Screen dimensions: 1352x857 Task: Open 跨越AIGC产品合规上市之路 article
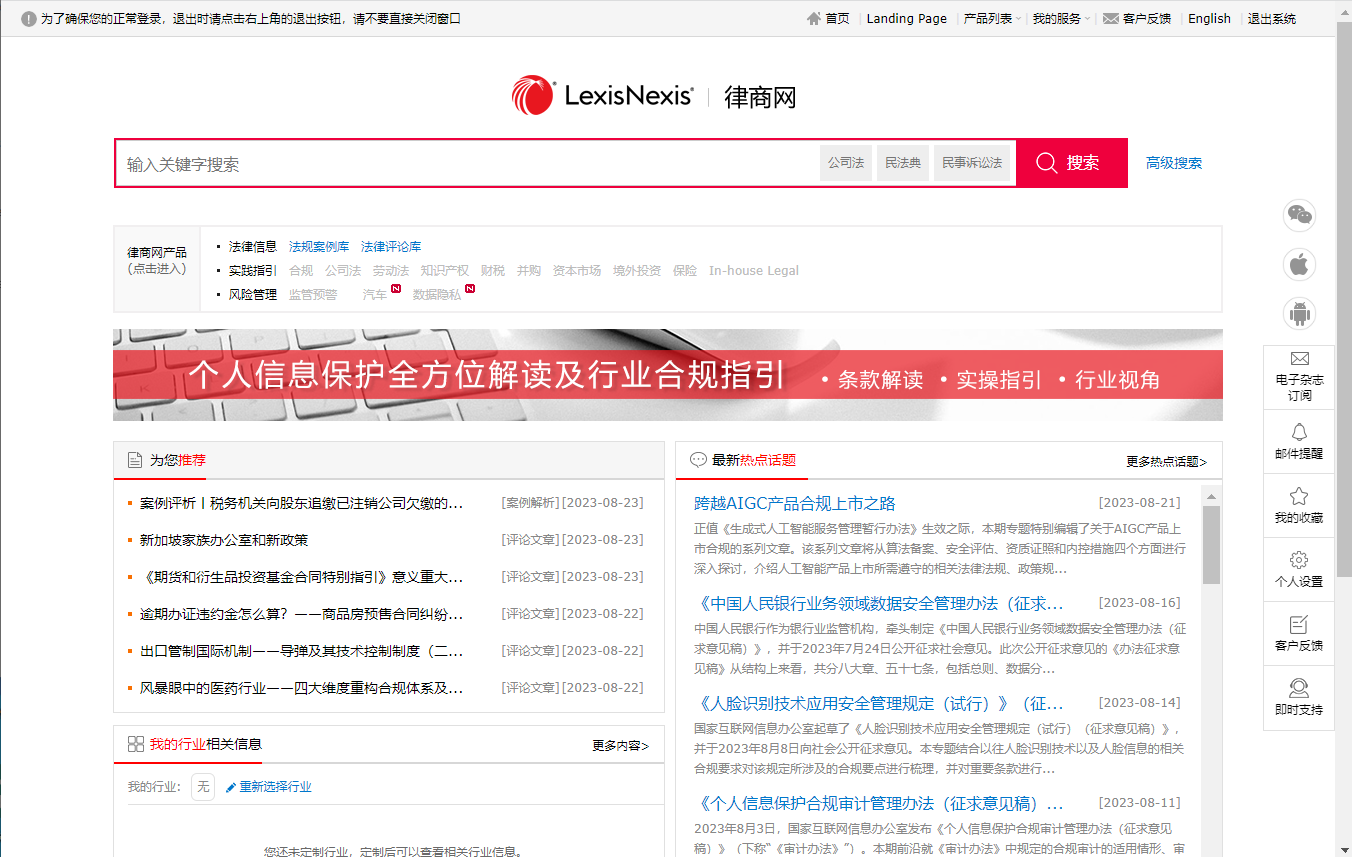tap(795, 503)
